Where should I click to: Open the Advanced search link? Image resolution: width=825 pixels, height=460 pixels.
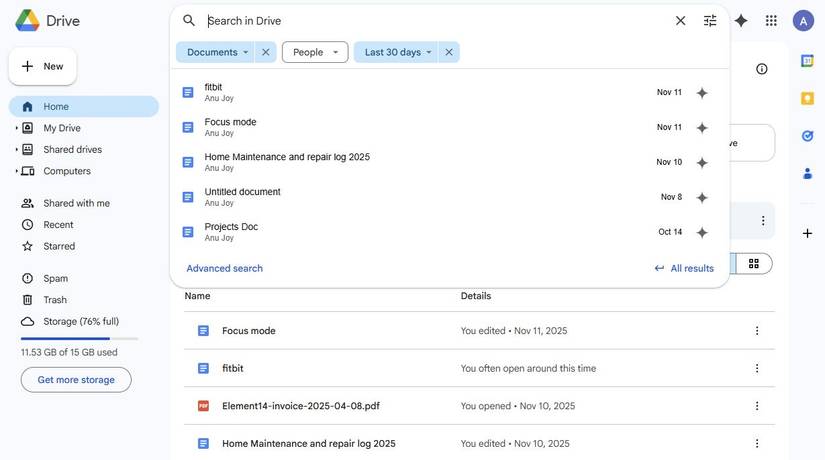(224, 268)
